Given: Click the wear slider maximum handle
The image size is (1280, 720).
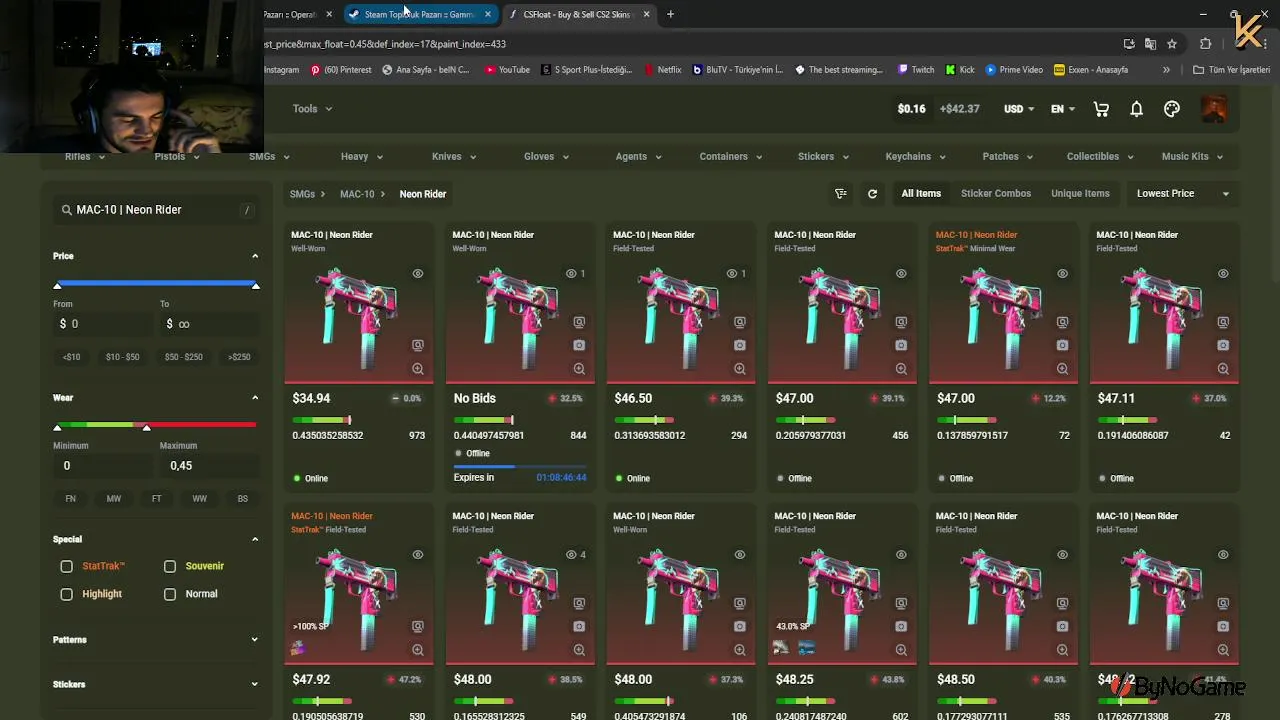Looking at the screenshot, I should [147, 427].
